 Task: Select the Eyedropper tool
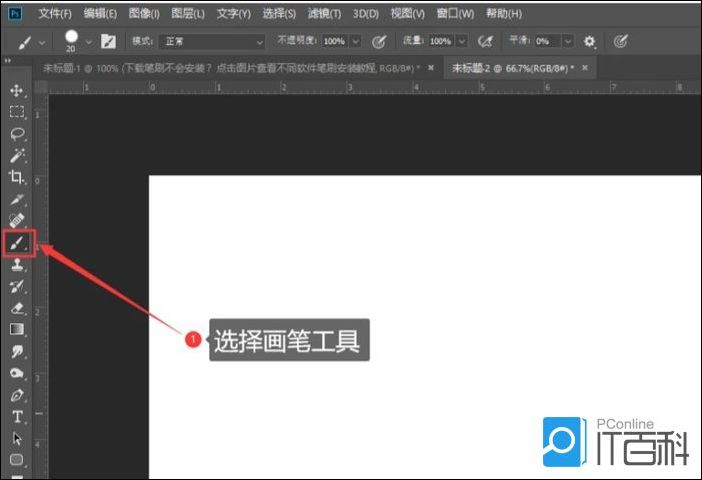click(x=17, y=199)
